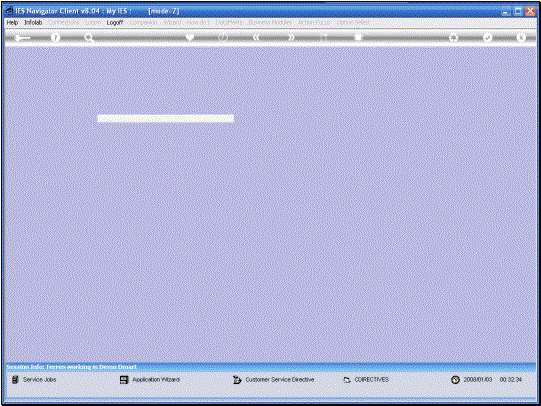Click the Service Jobs icon

(x=15, y=379)
